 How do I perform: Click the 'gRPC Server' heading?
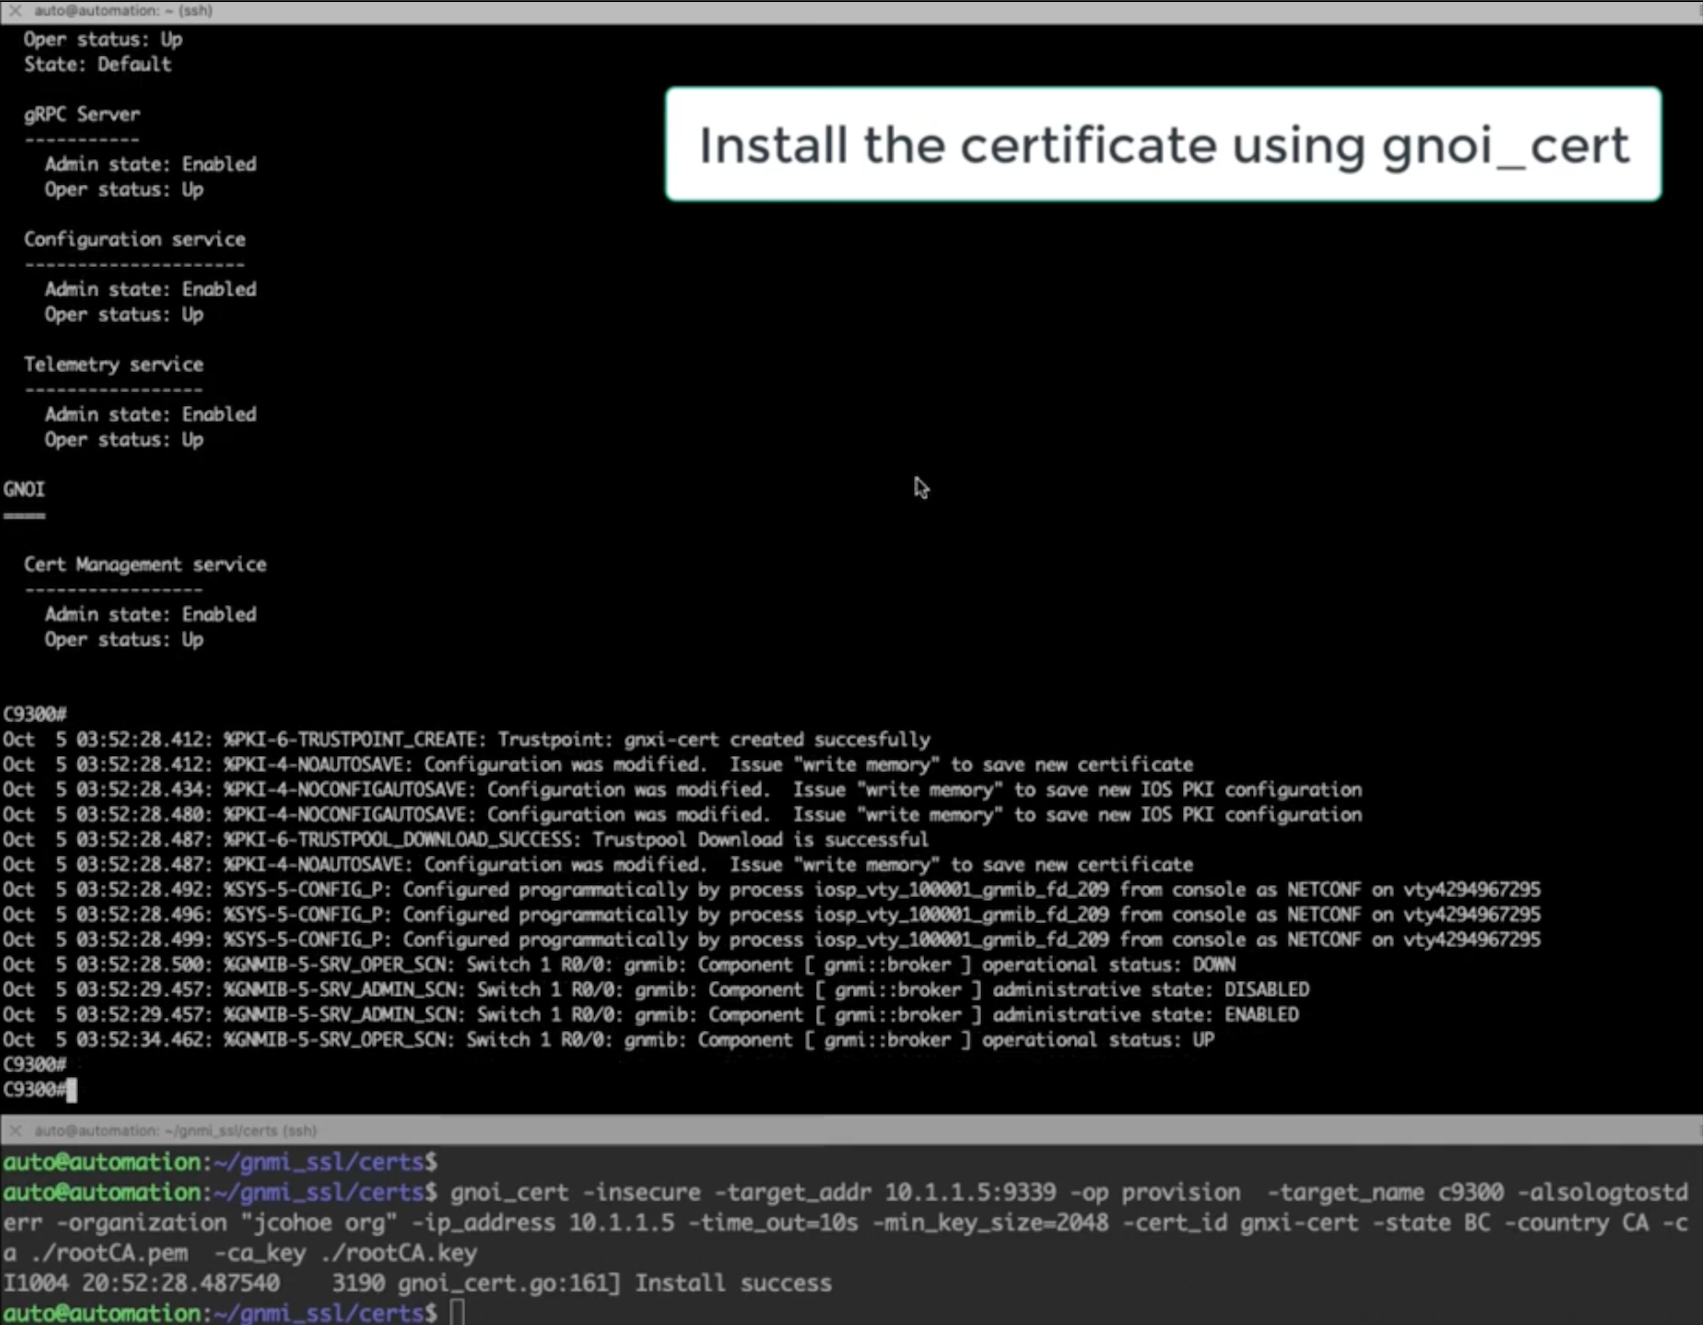click(82, 114)
